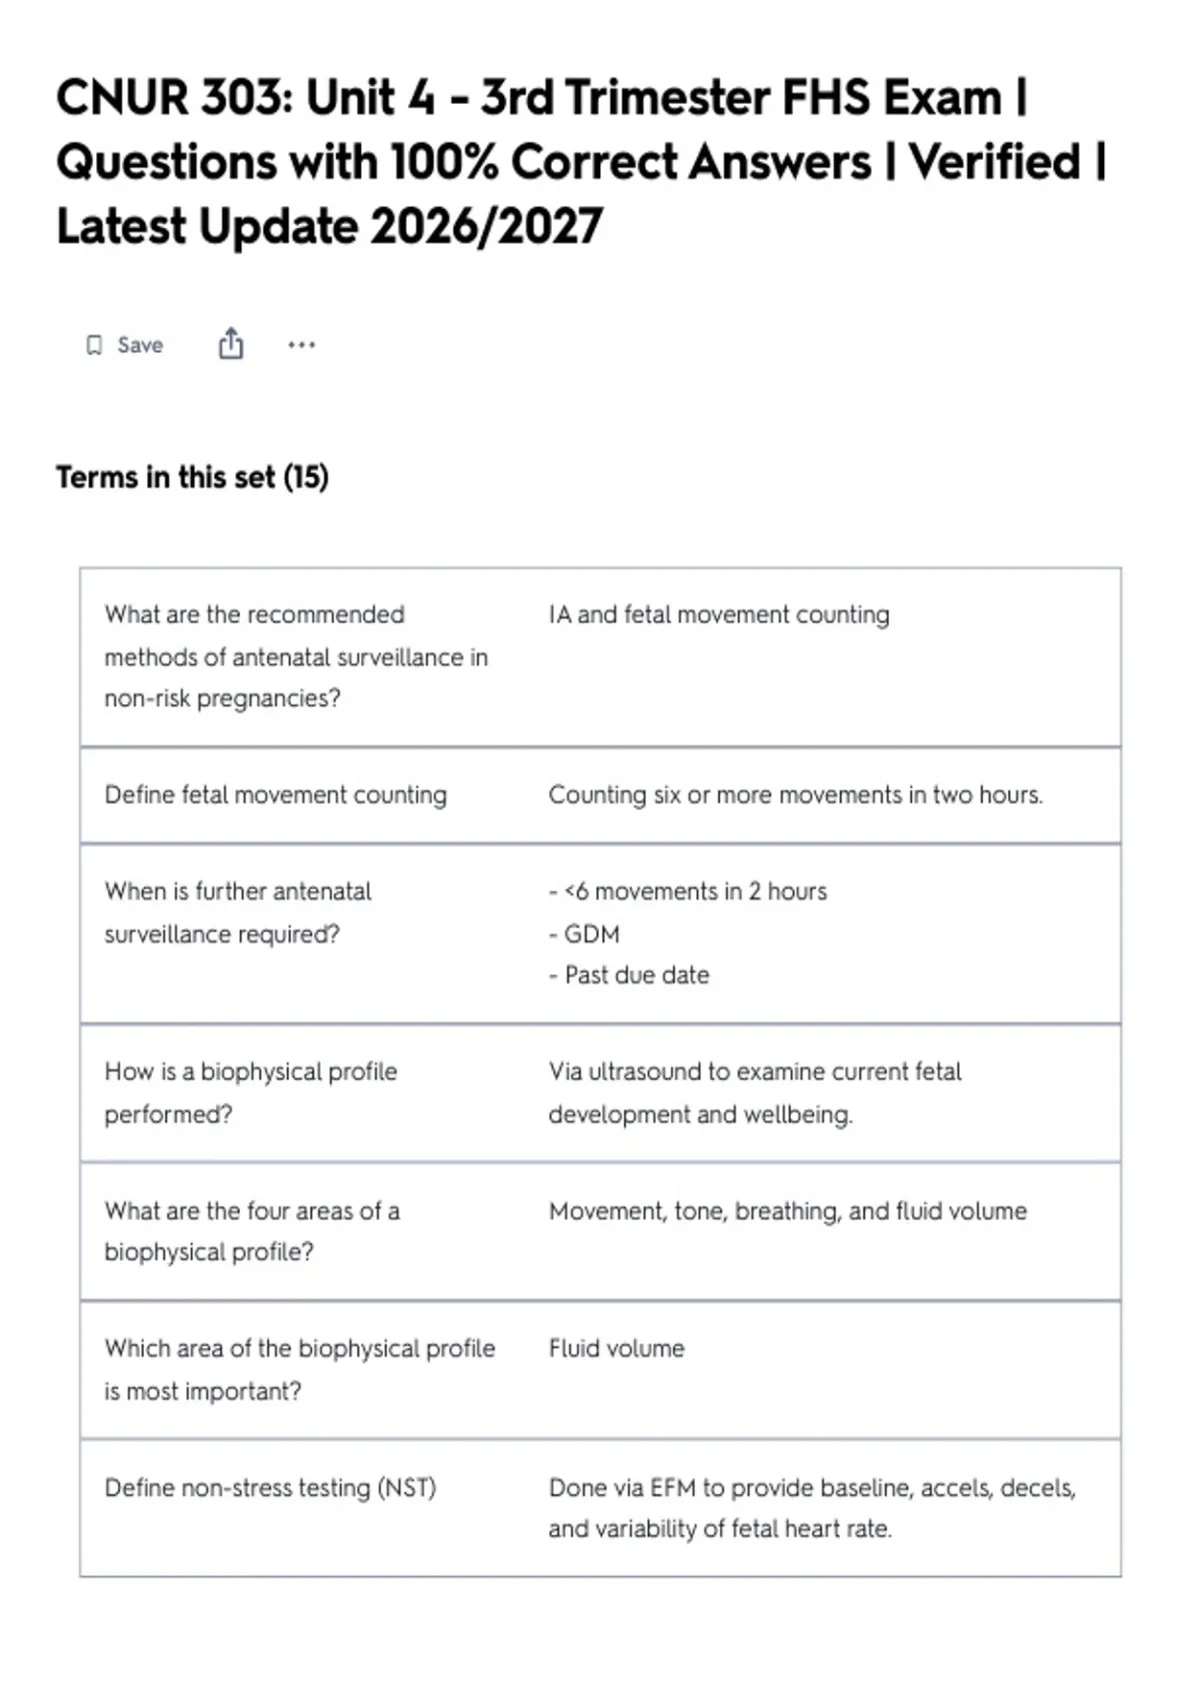The image size is (1200, 1700).
Task: Click the Save bookmark icon
Action: point(94,345)
